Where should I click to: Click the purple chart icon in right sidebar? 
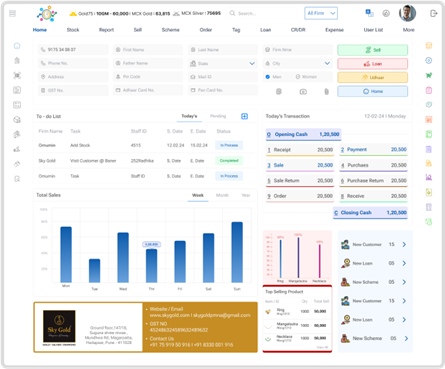pos(429,177)
